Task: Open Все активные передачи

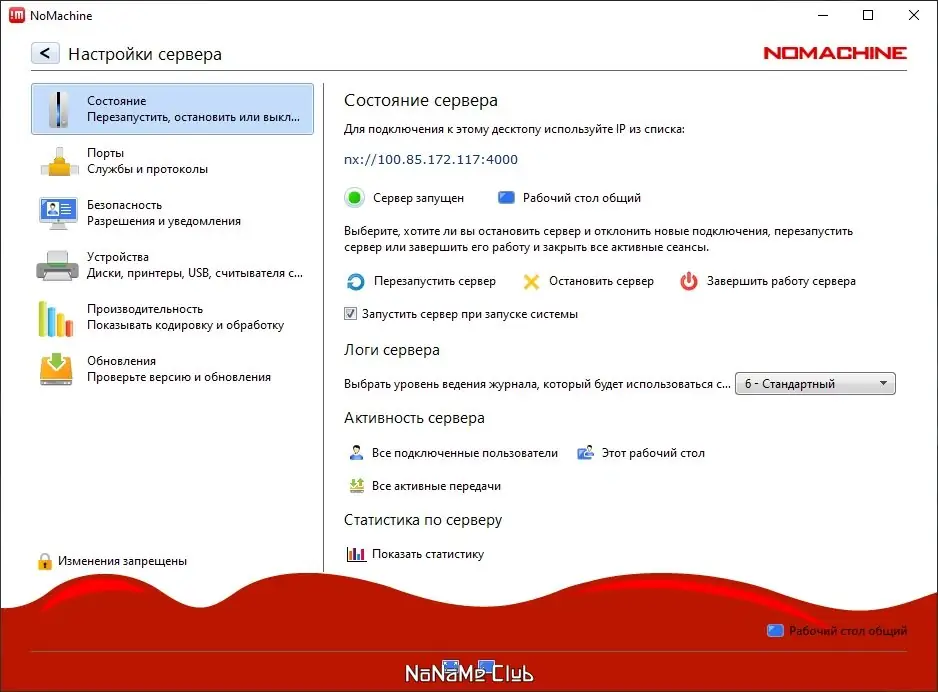Action: coord(436,486)
